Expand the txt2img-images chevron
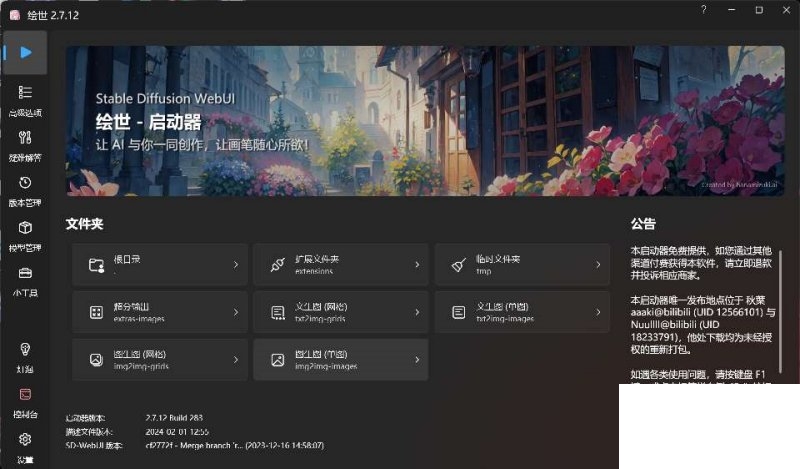Screen dimensions: 800x469 click(598, 312)
